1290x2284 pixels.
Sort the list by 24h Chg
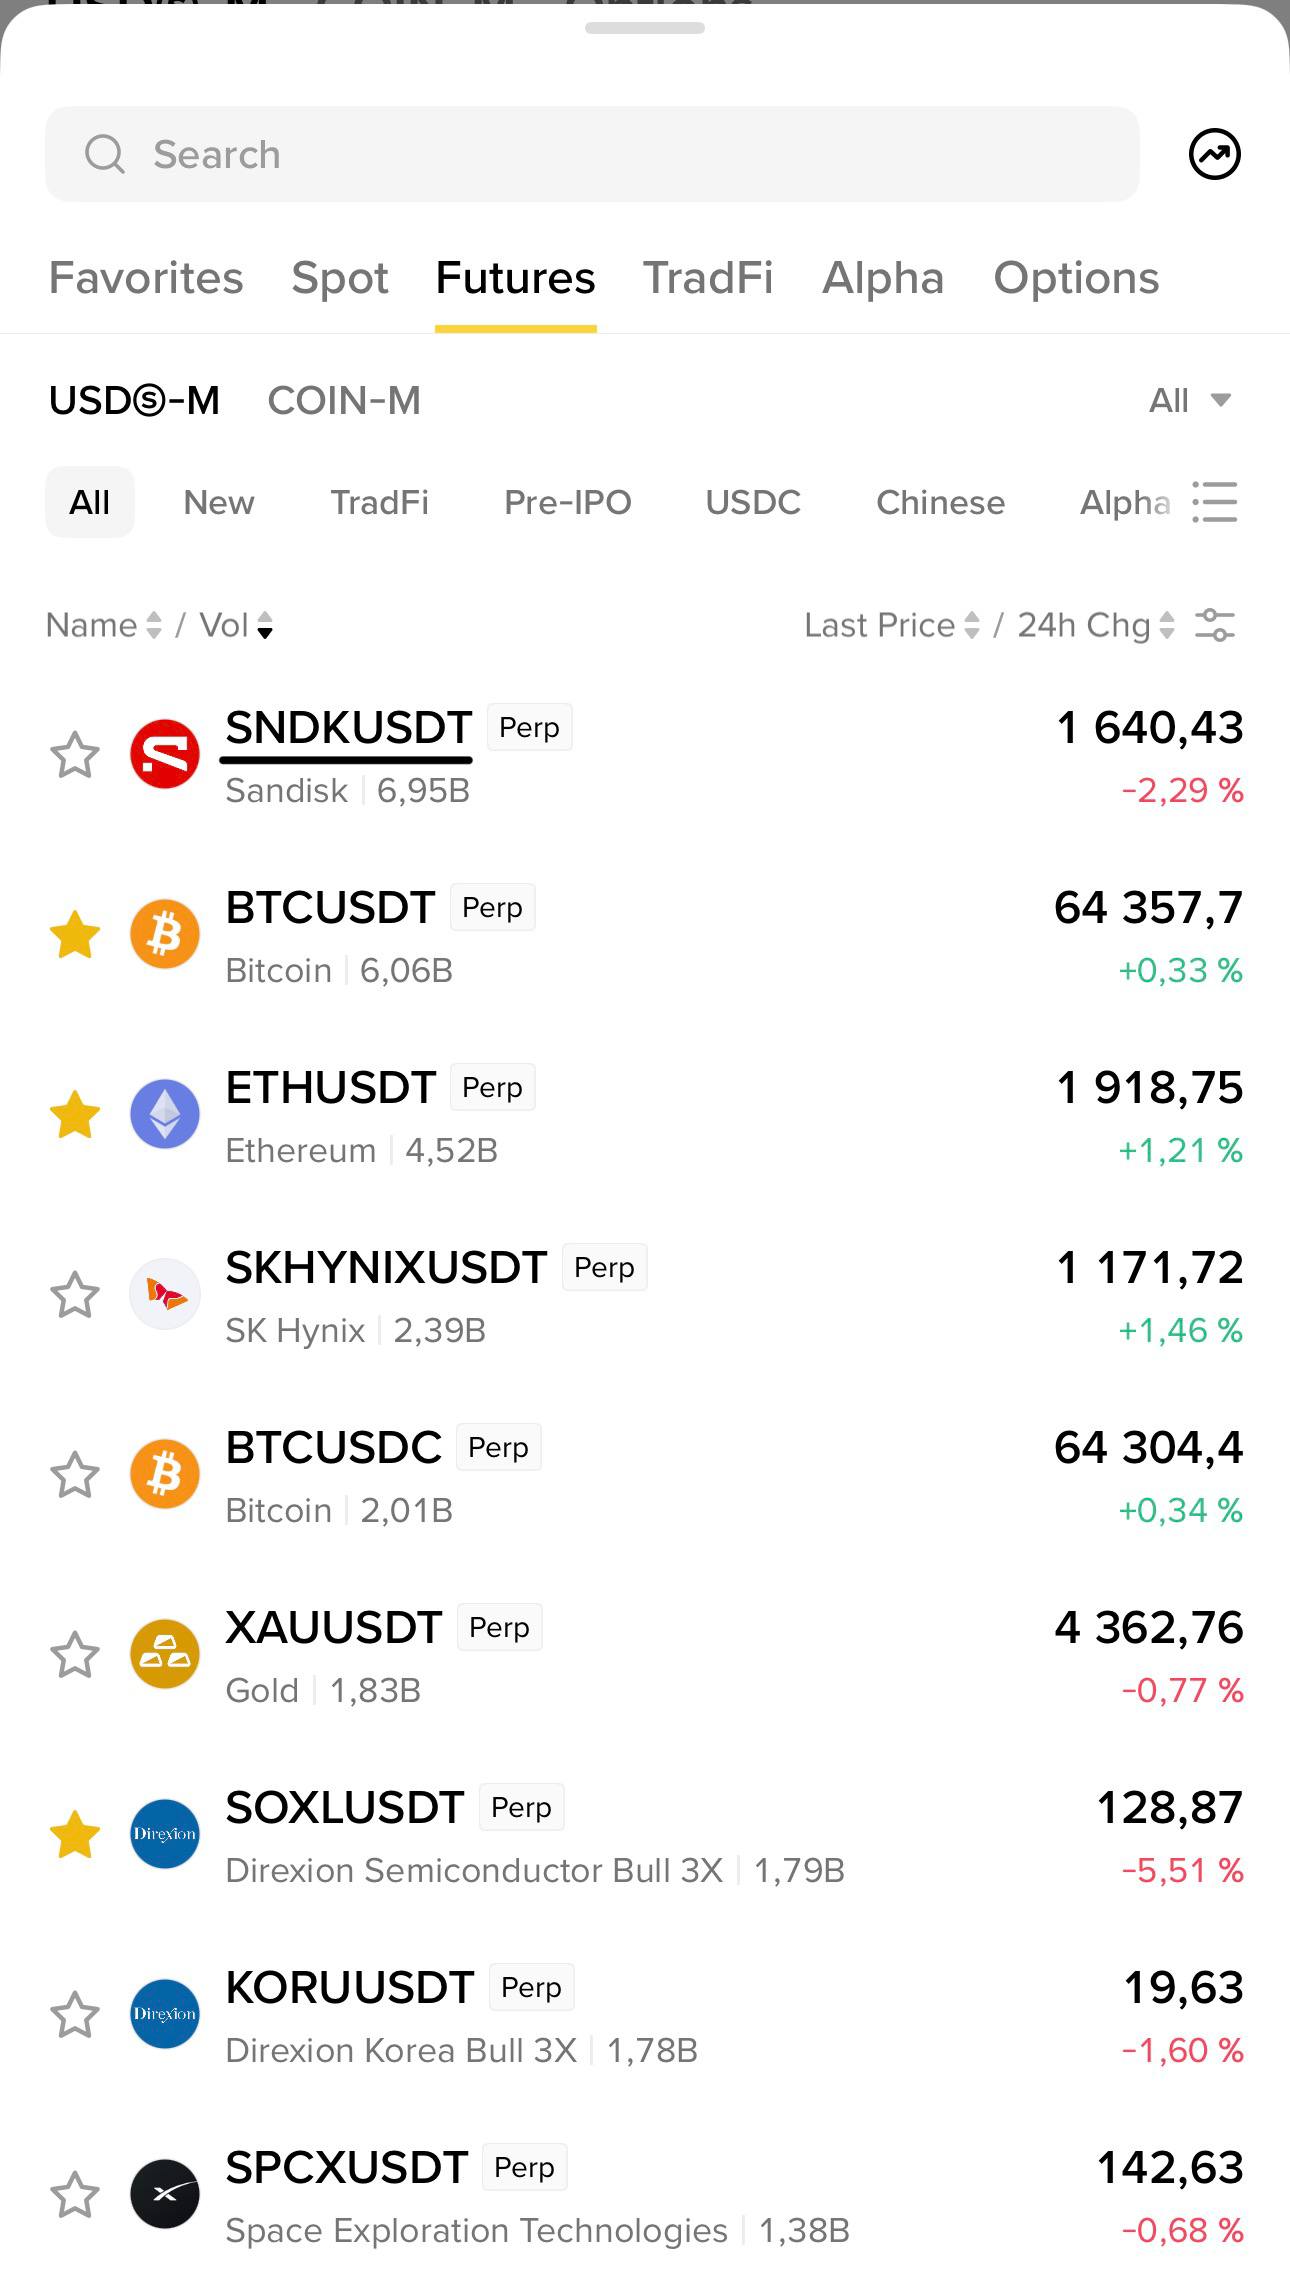pos(1096,625)
